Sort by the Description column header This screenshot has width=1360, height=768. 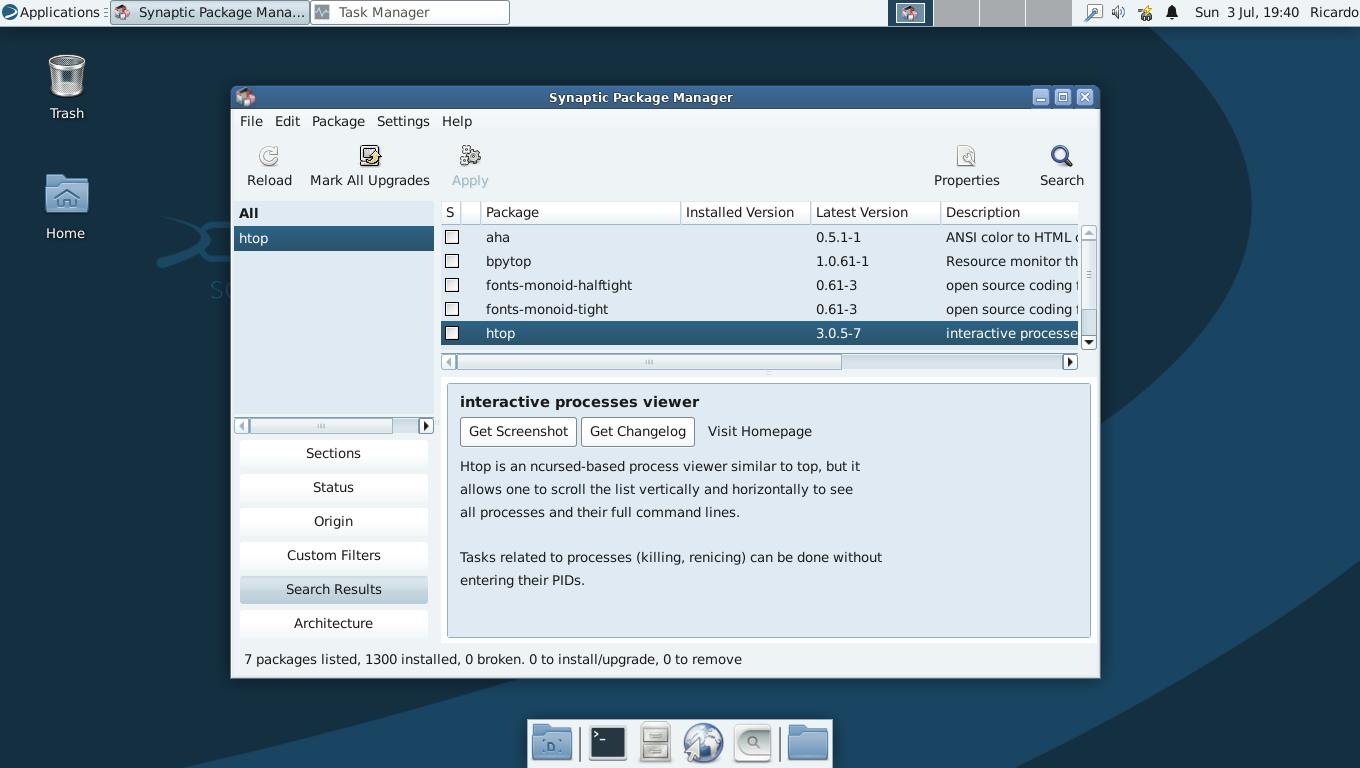[1009, 212]
